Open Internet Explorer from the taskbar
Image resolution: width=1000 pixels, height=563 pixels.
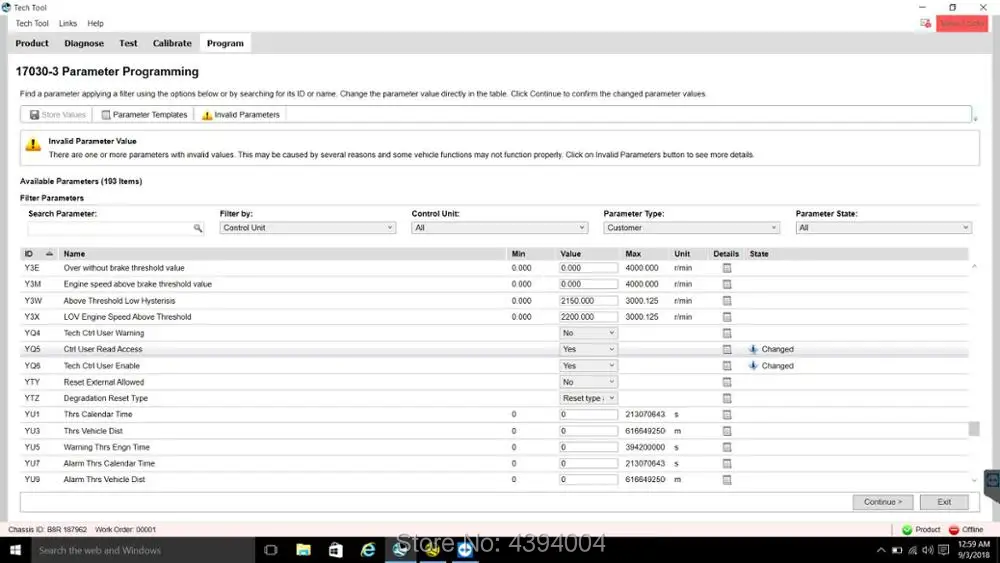click(368, 550)
